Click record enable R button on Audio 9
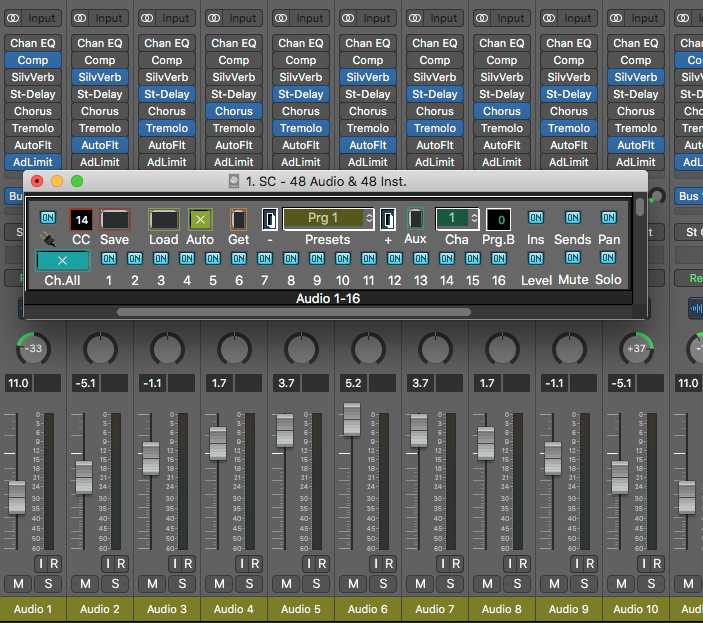 point(590,564)
